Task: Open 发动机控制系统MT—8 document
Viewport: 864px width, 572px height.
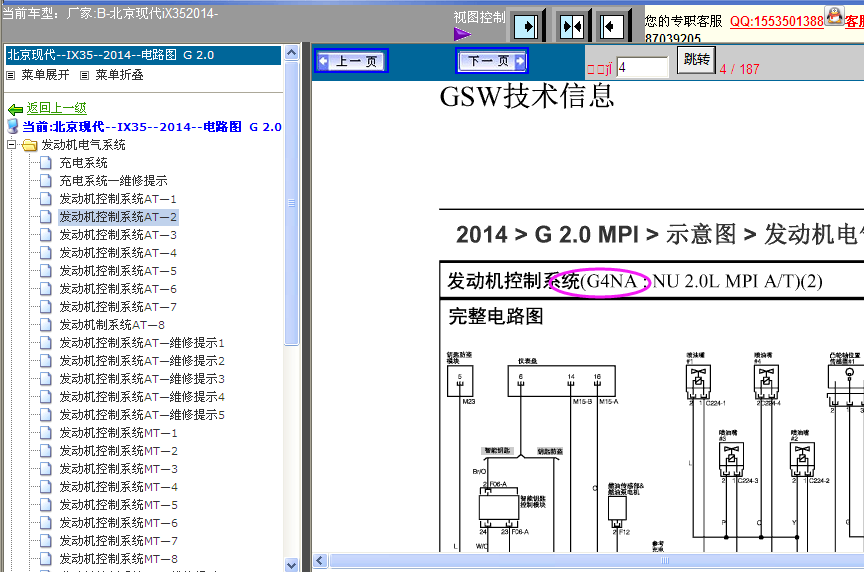Action: point(118,559)
